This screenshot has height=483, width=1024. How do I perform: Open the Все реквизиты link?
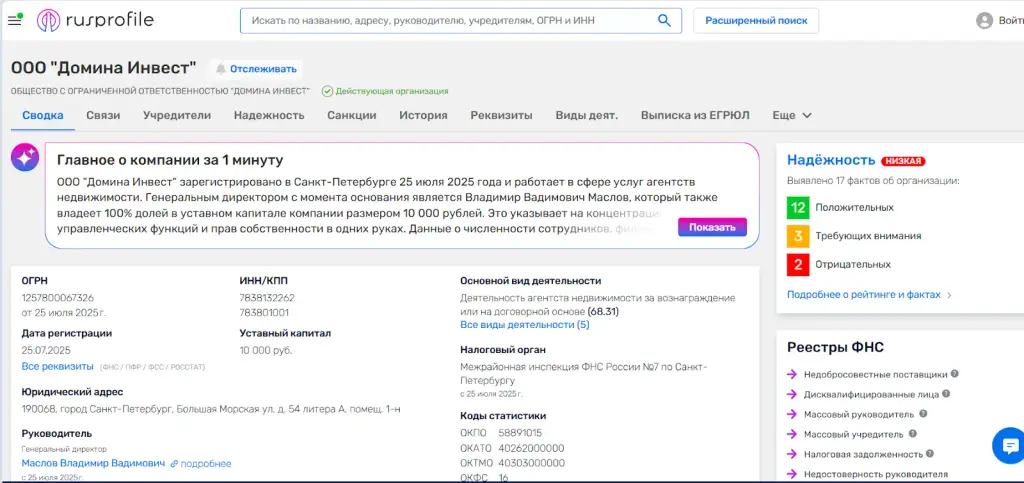(57, 366)
